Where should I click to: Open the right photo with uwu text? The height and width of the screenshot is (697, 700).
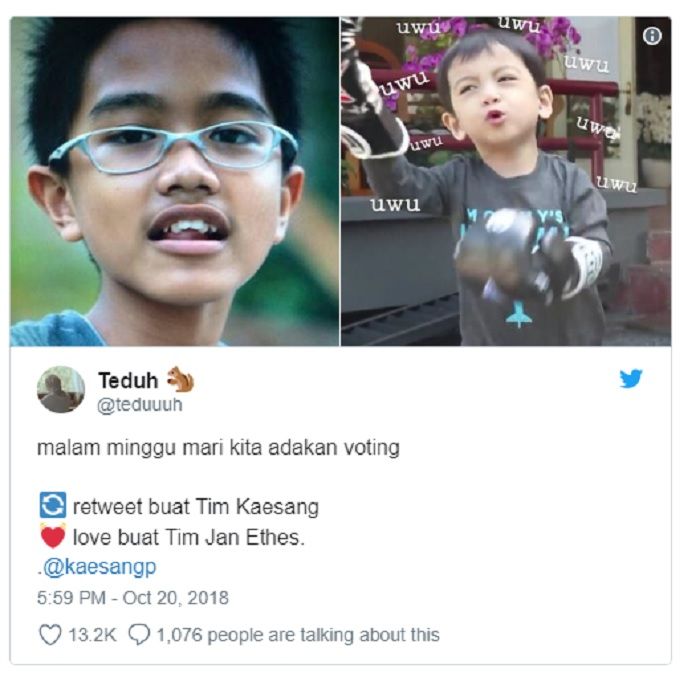click(506, 181)
